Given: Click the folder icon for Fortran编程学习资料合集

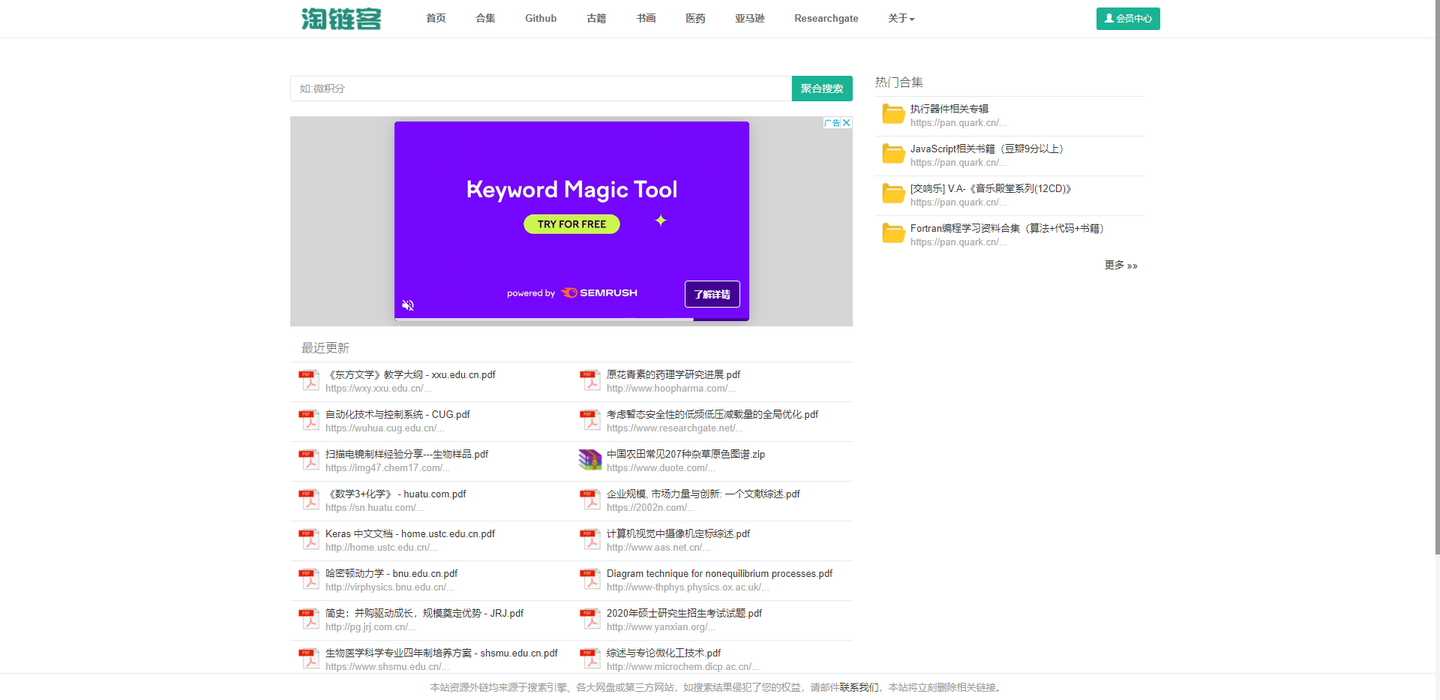Looking at the screenshot, I should (x=894, y=234).
